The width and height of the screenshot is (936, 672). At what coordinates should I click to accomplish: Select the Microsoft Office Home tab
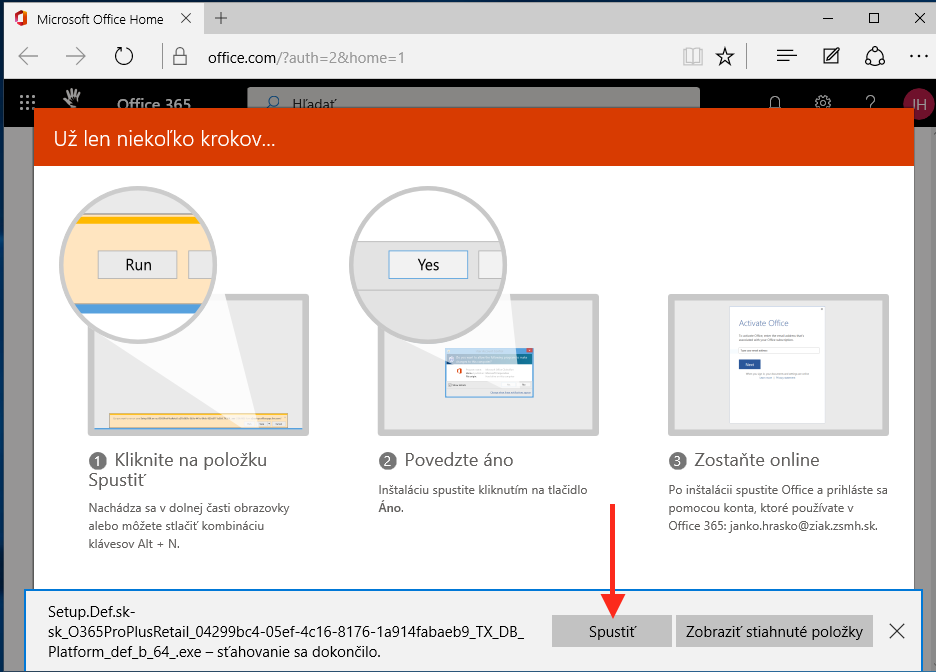(x=100, y=18)
